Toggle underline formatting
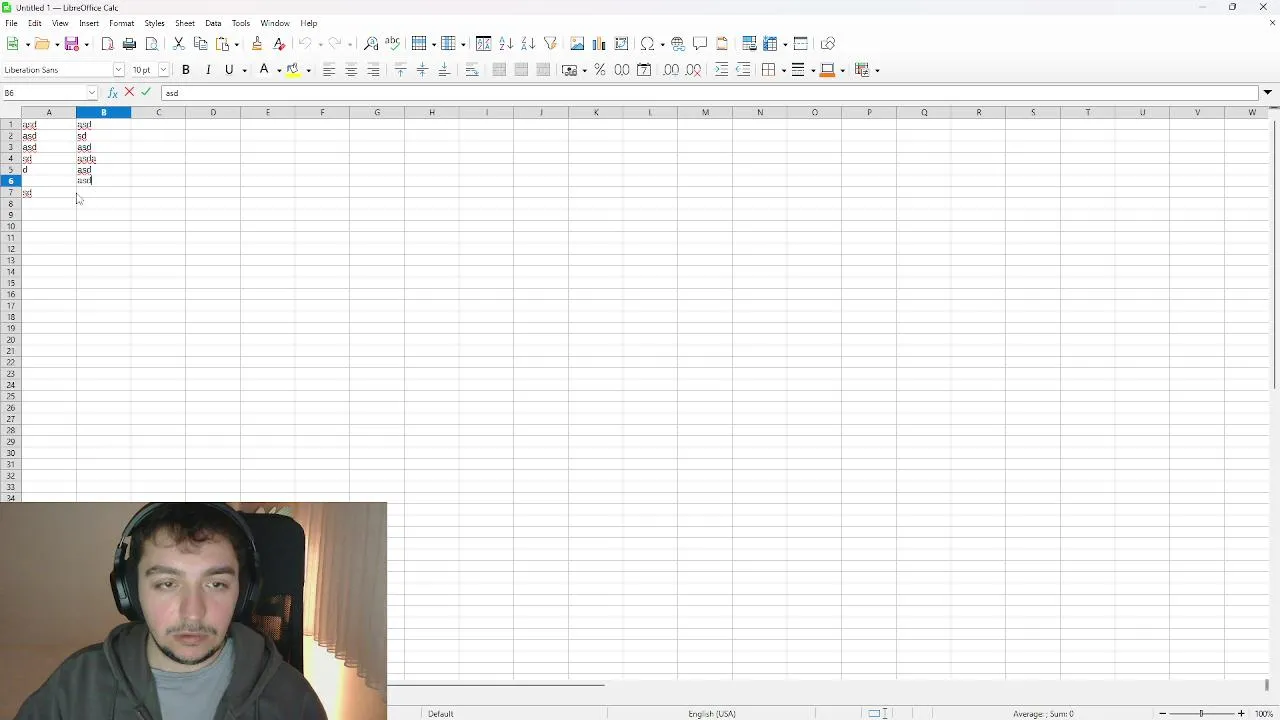This screenshot has width=1280, height=720. click(x=229, y=70)
